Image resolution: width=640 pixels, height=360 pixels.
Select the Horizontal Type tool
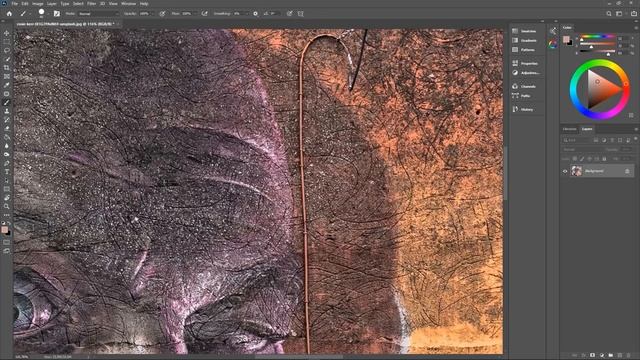tap(7, 172)
